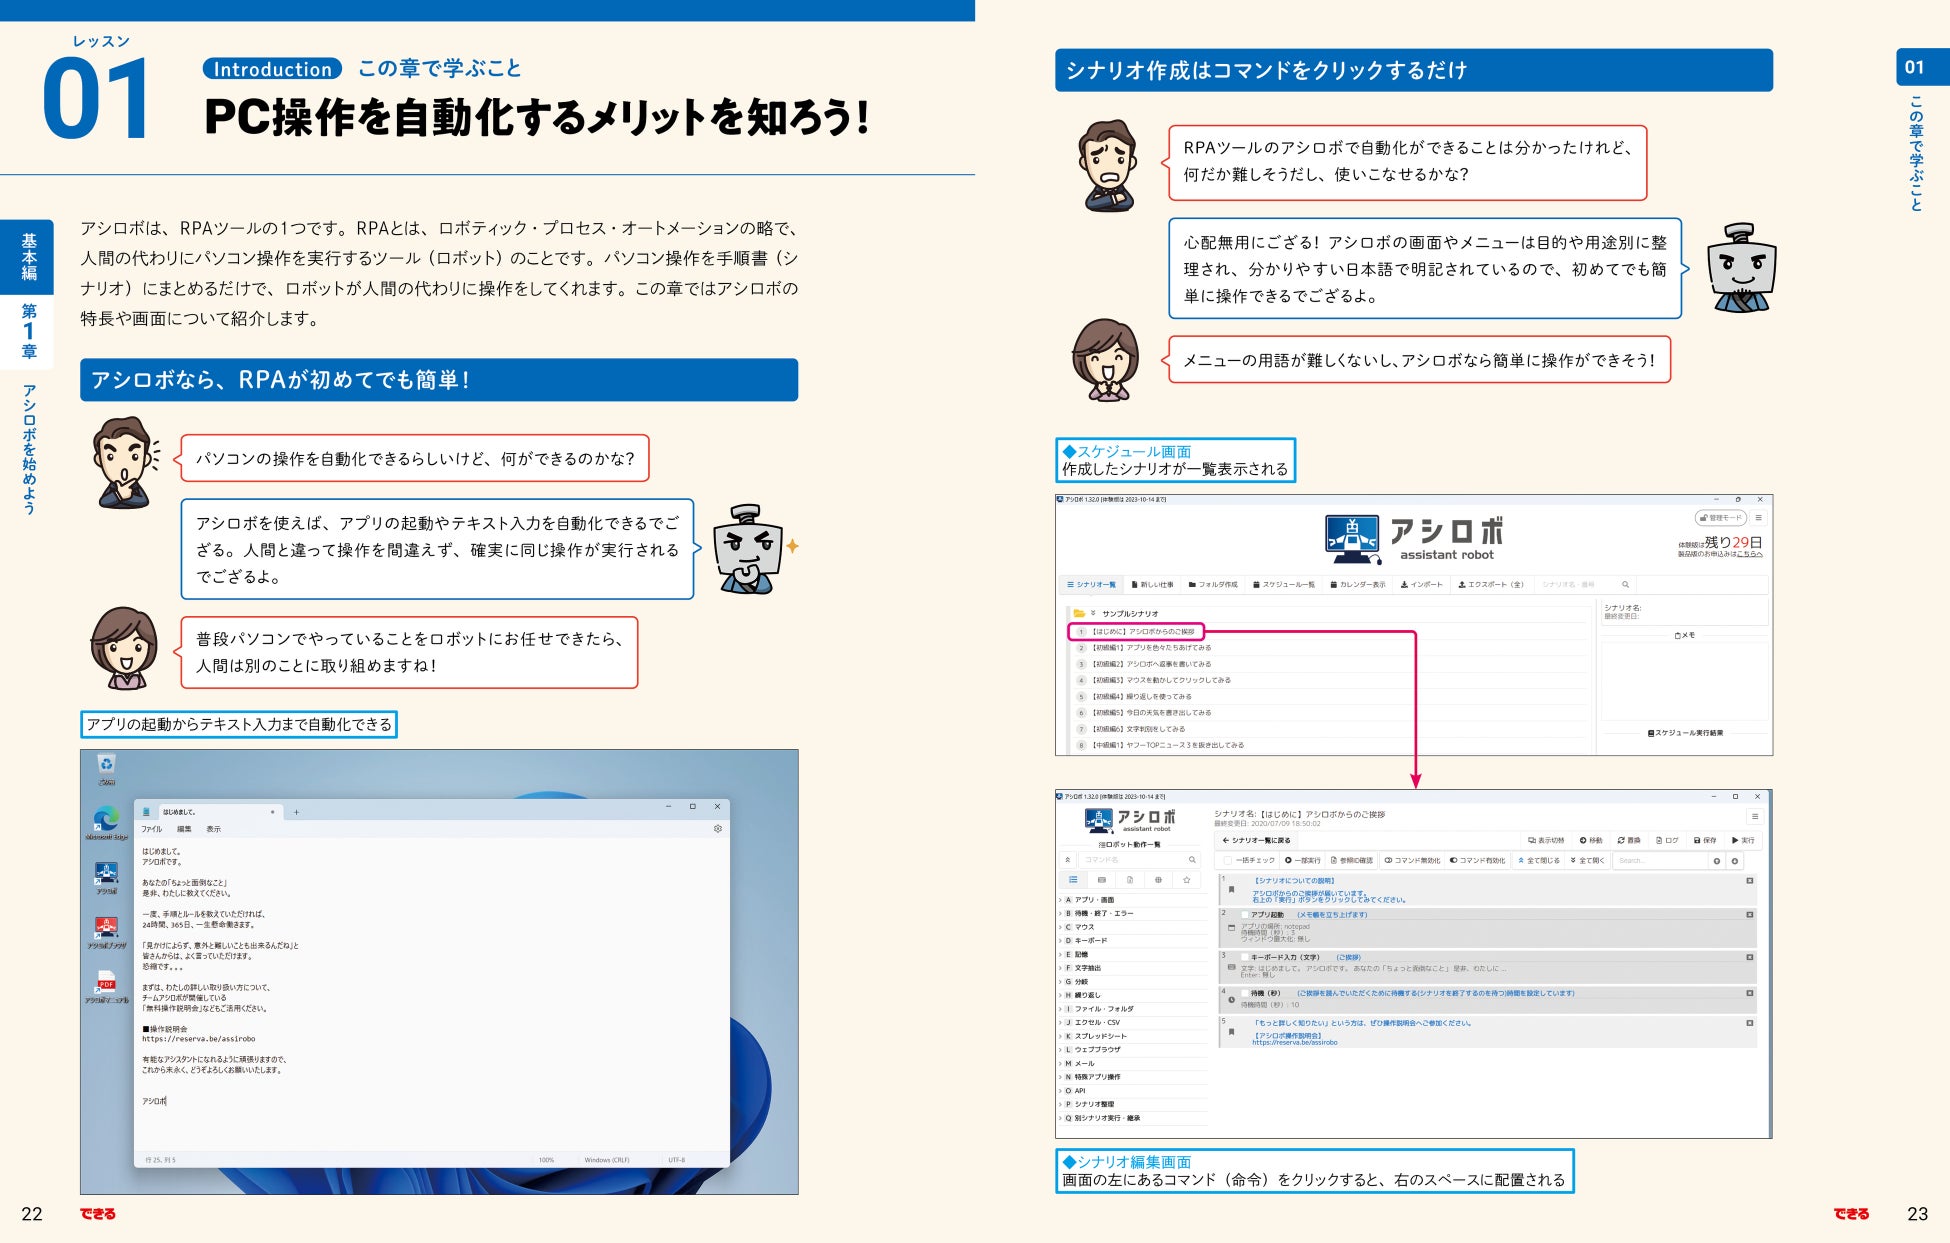This screenshot has width=1950, height=1243.
Task: Click the シナリオ一覧に戻る button
Action: click(x=1256, y=840)
